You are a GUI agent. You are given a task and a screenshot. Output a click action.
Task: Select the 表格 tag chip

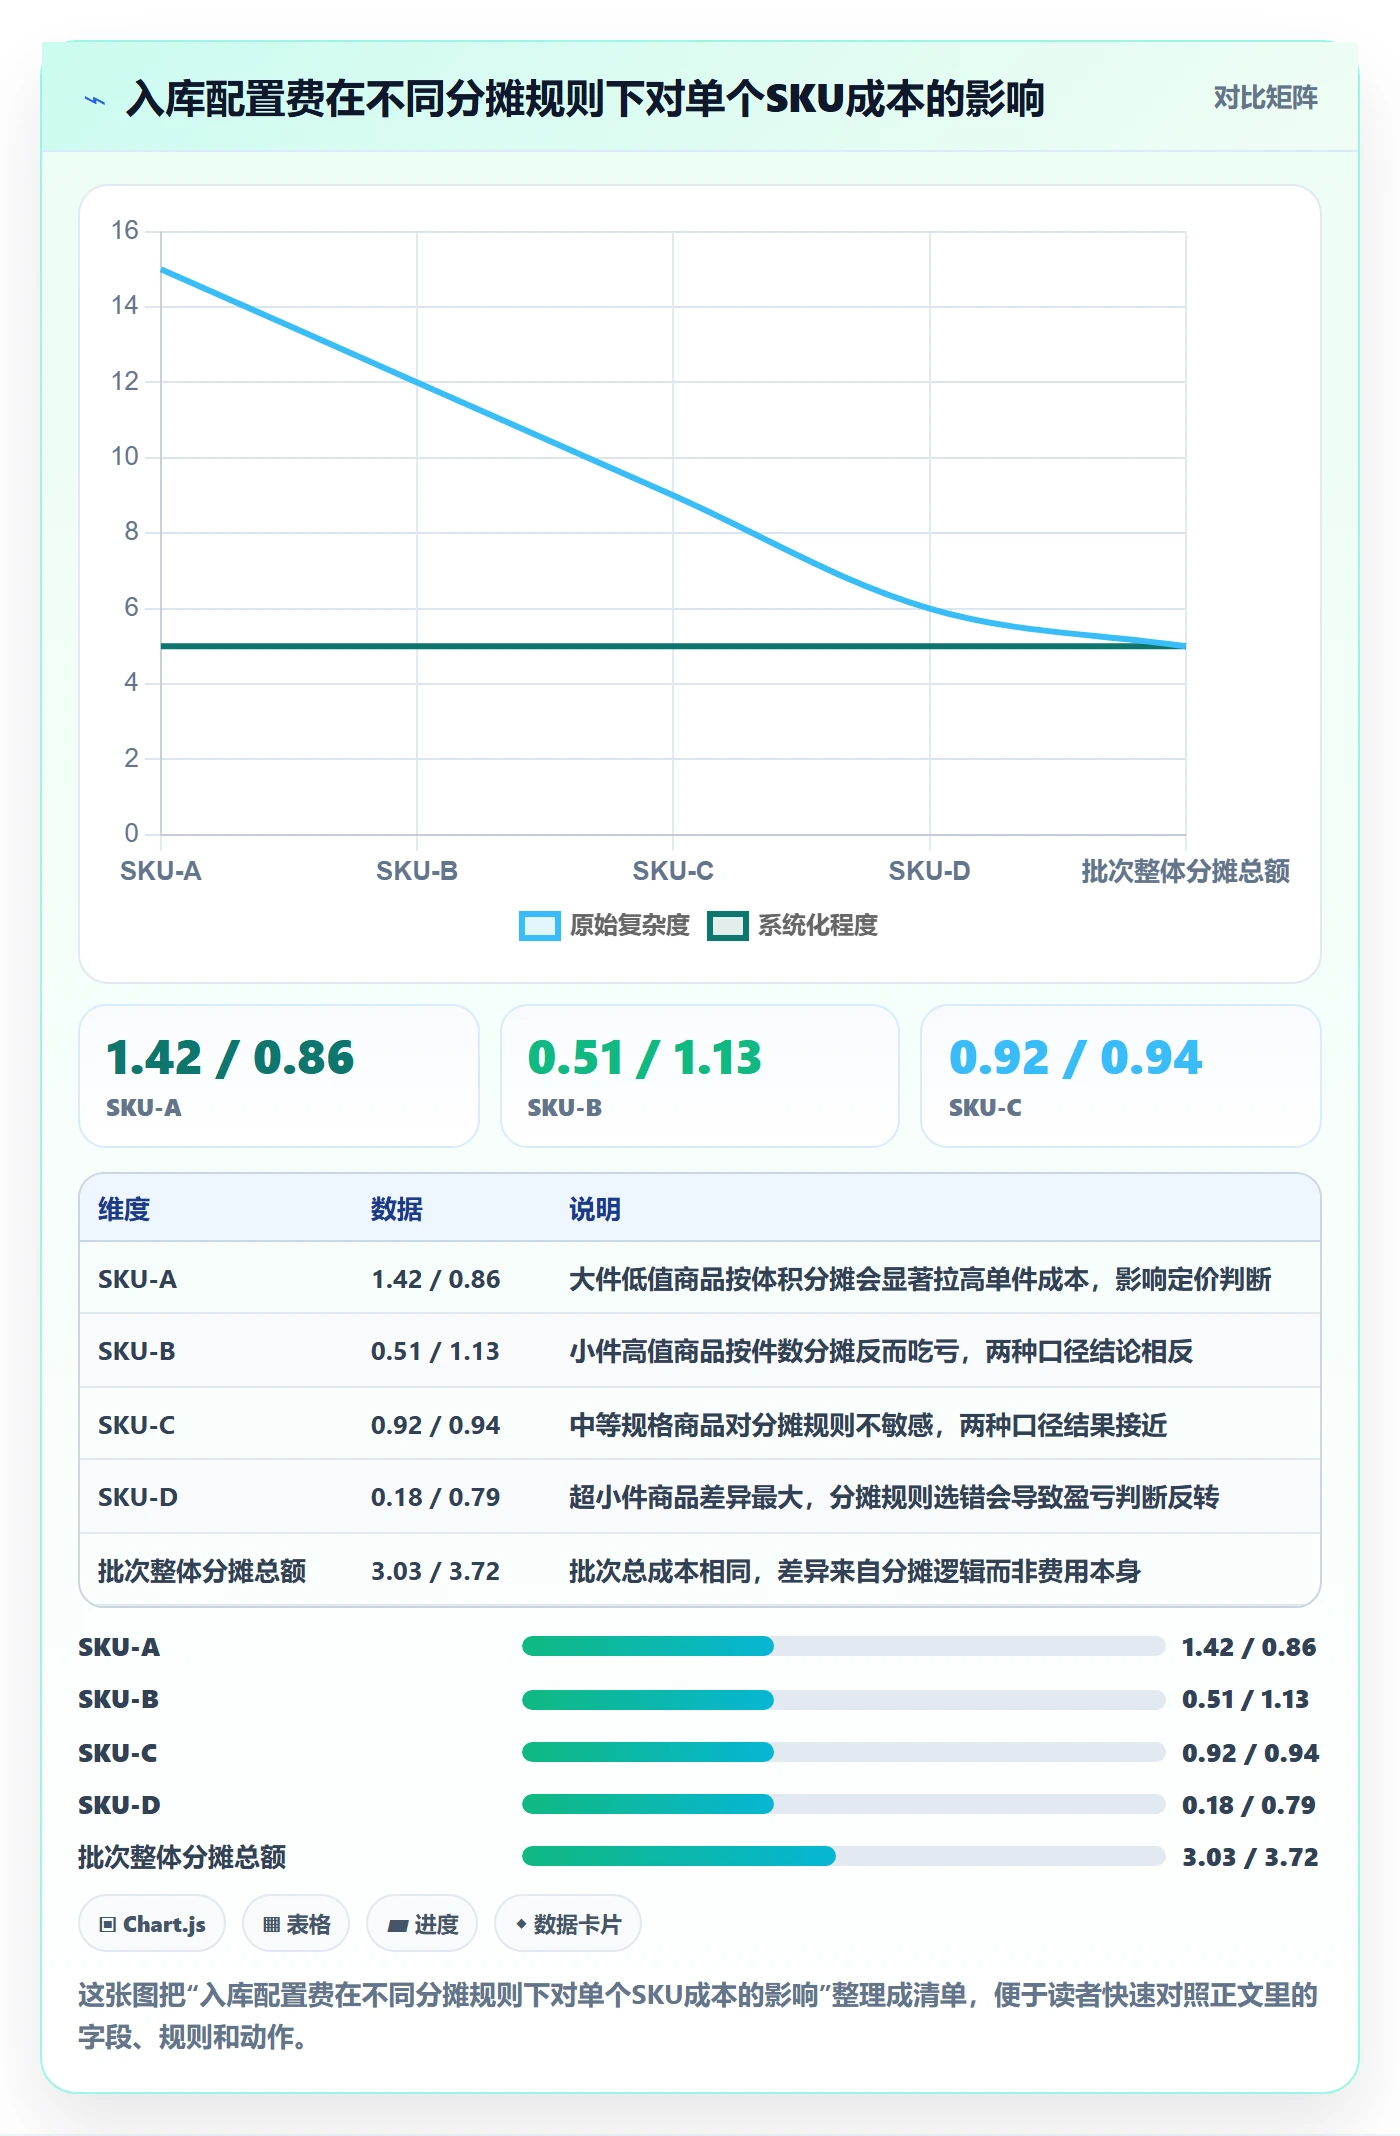(296, 1924)
